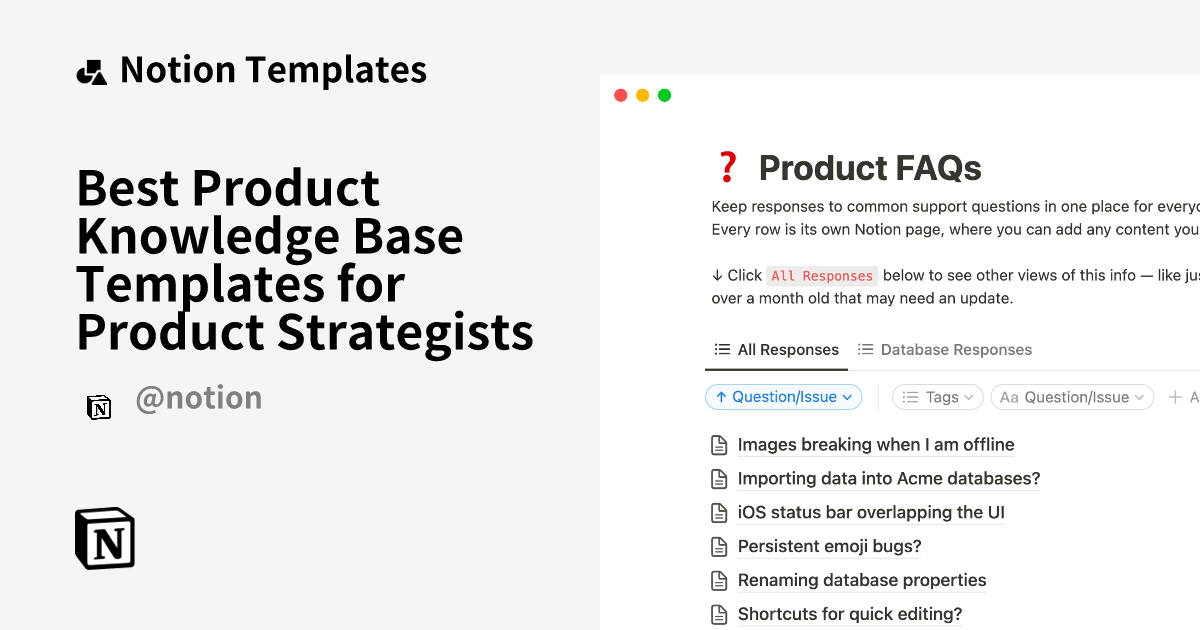Open the Question/Issue sort dropdown
The image size is (1200, 630).
783,397
